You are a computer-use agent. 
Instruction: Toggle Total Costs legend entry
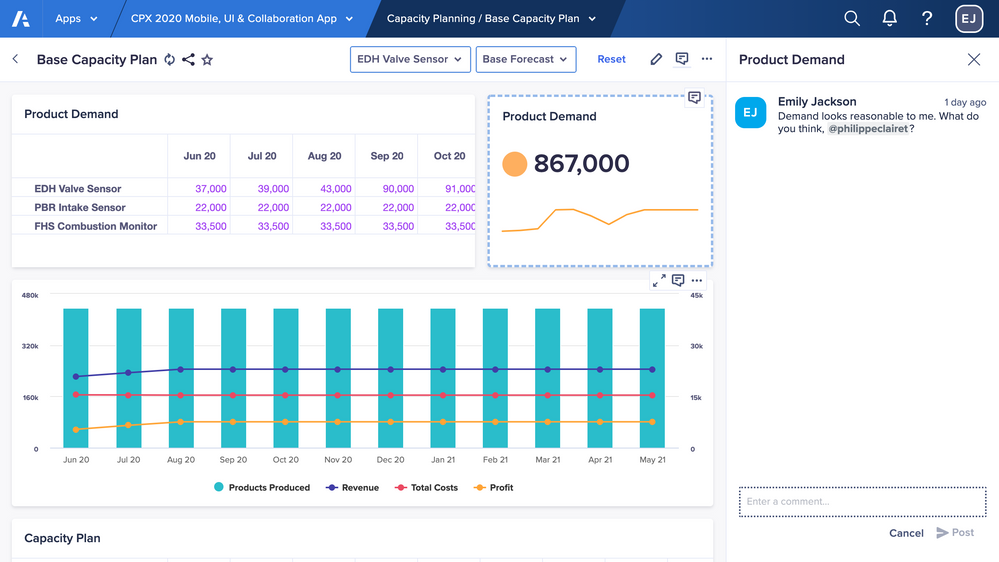426,488
